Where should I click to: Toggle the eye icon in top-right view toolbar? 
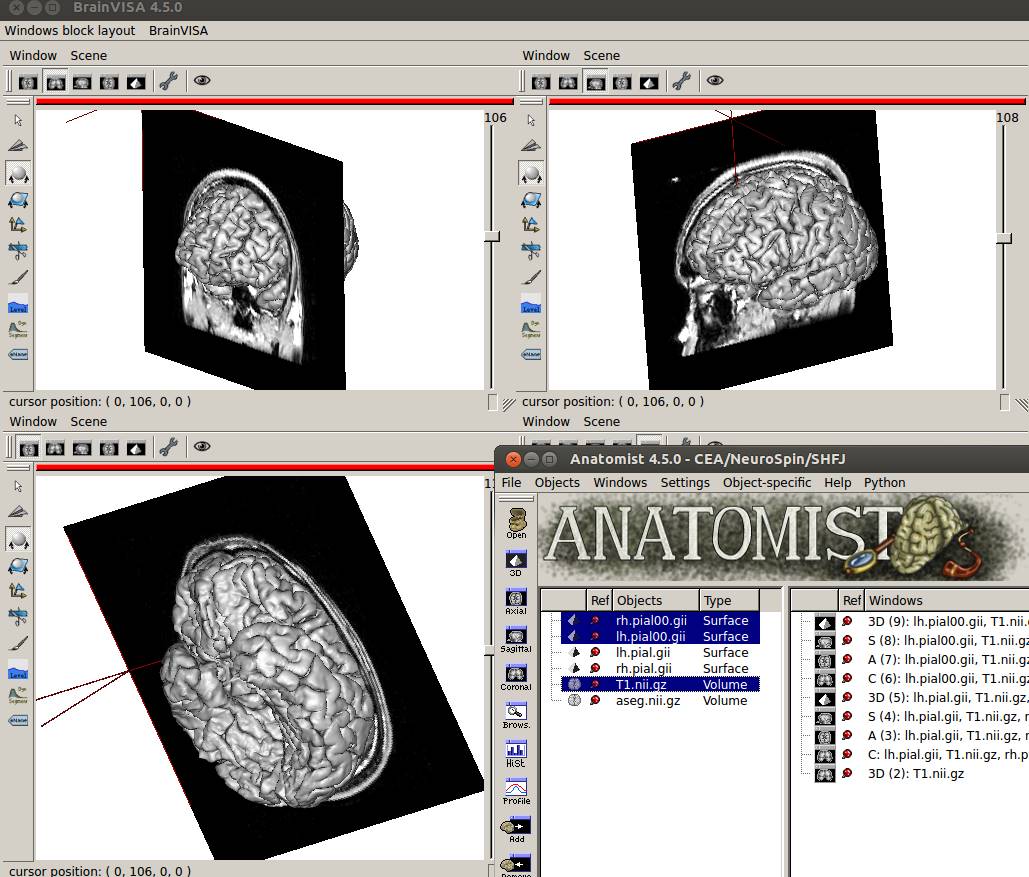(715, 81)
